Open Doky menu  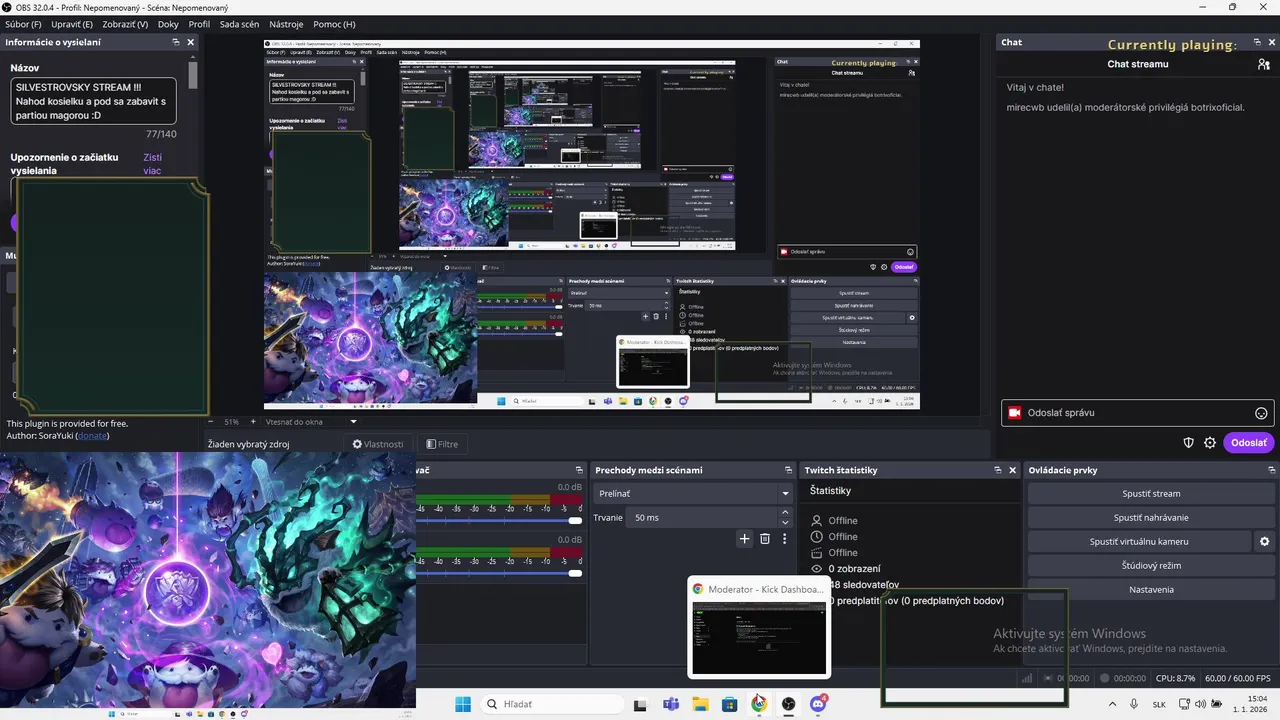pyautogui.click(x=168, y=24)
